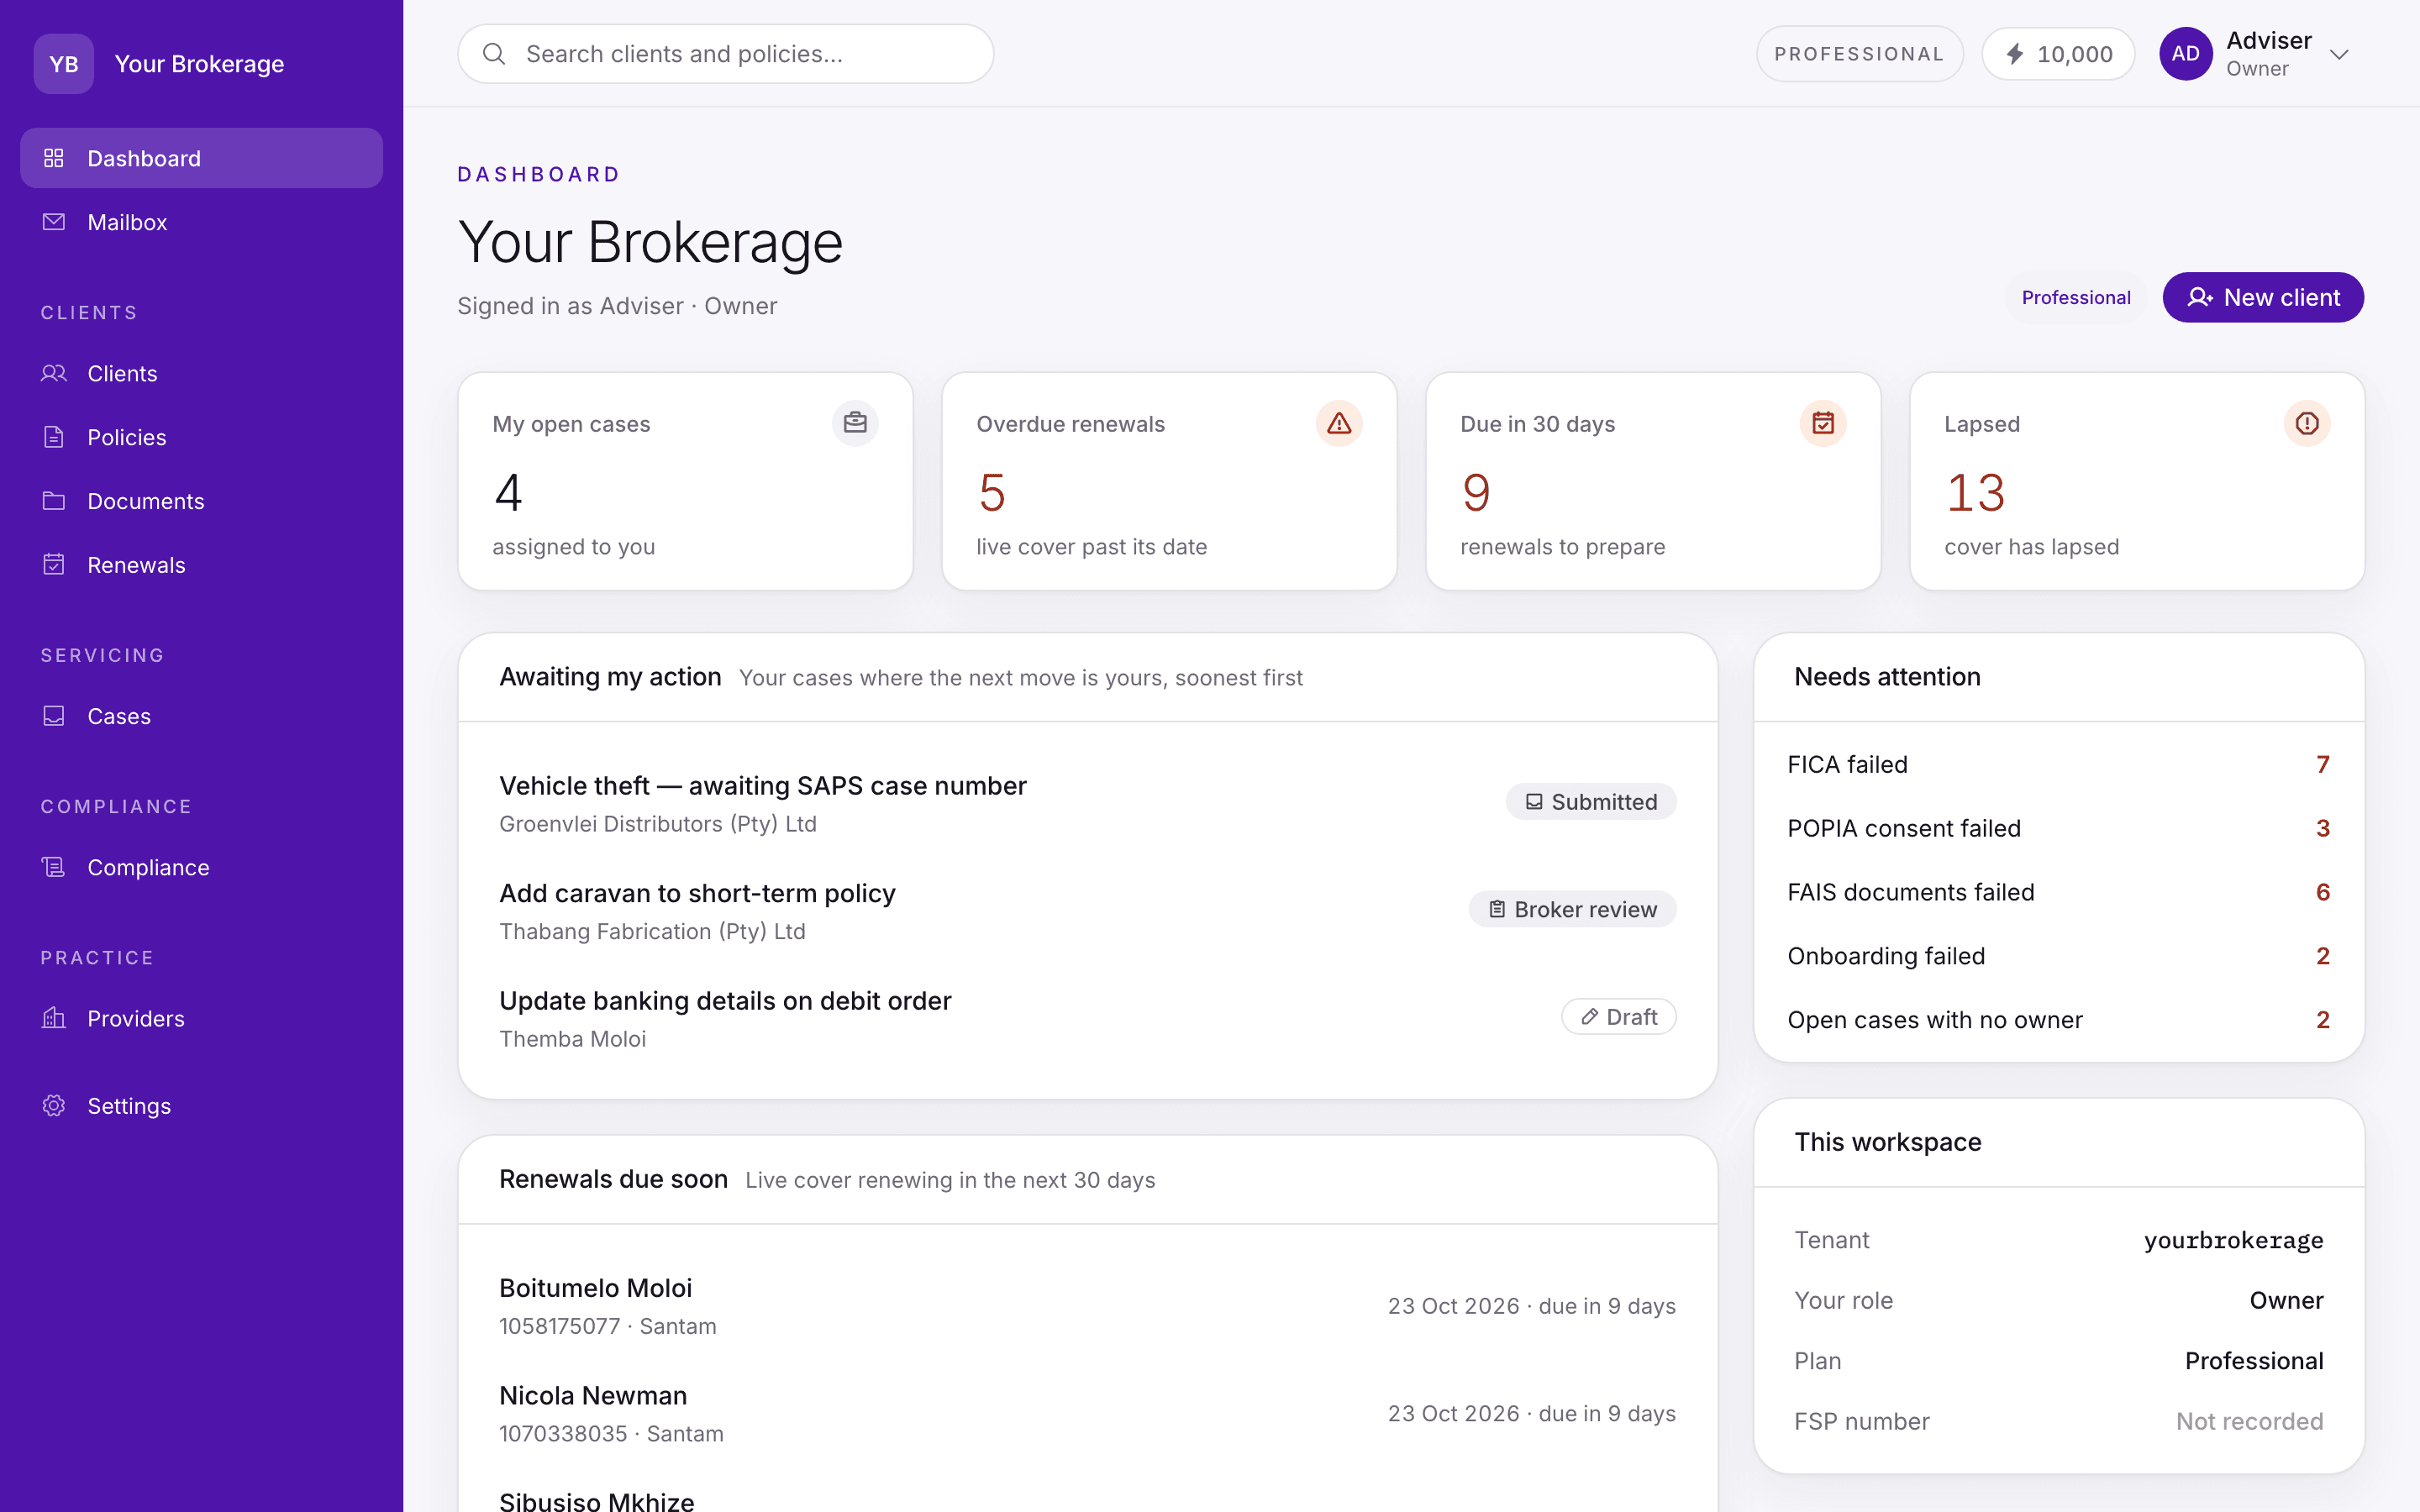Viewport: 2420px width, 1512px height.
Task: Click the Compliance scroll icon
Action: [x=54, y=867]
